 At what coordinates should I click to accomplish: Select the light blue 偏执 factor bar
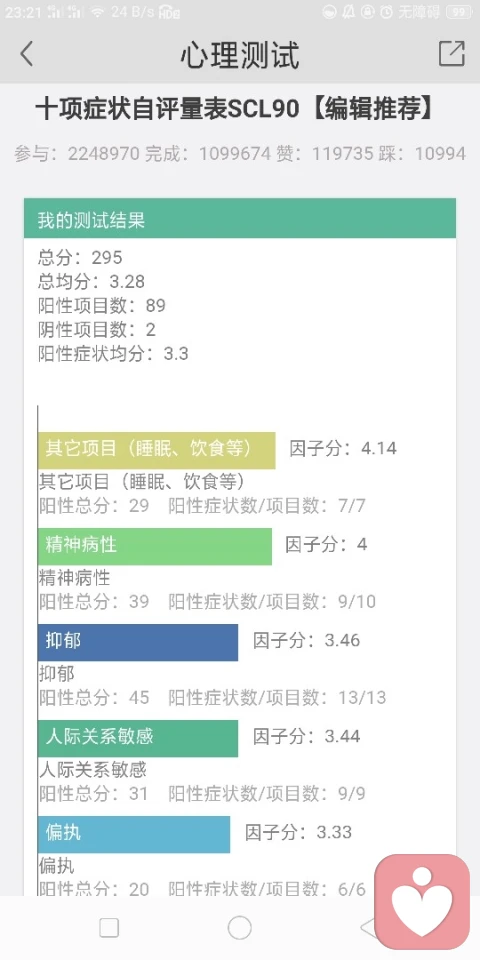click(x=133, y=834)
